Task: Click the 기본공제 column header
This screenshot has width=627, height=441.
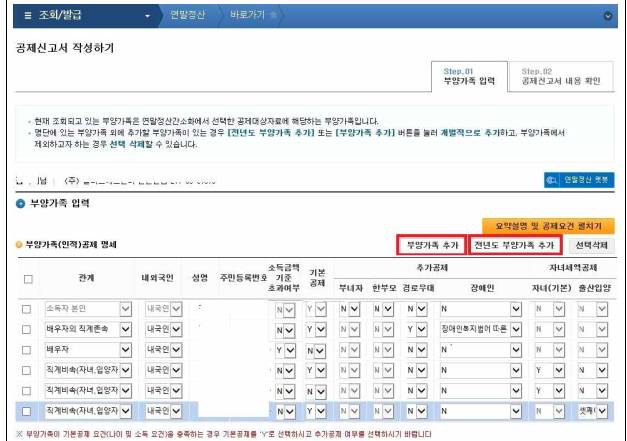Action: (317, 278)
